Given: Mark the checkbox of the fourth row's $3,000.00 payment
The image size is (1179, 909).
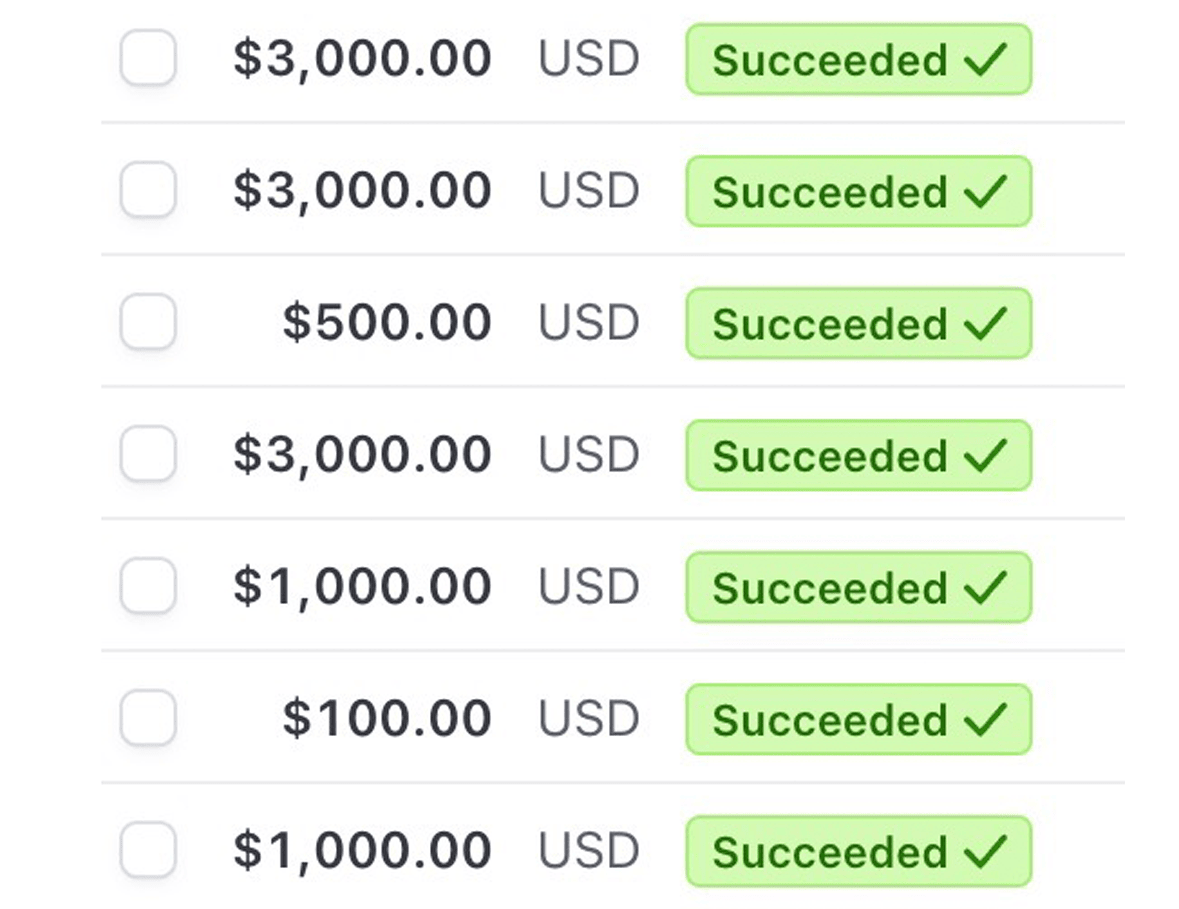Looking at the screenshot, I should pos(148,454).
